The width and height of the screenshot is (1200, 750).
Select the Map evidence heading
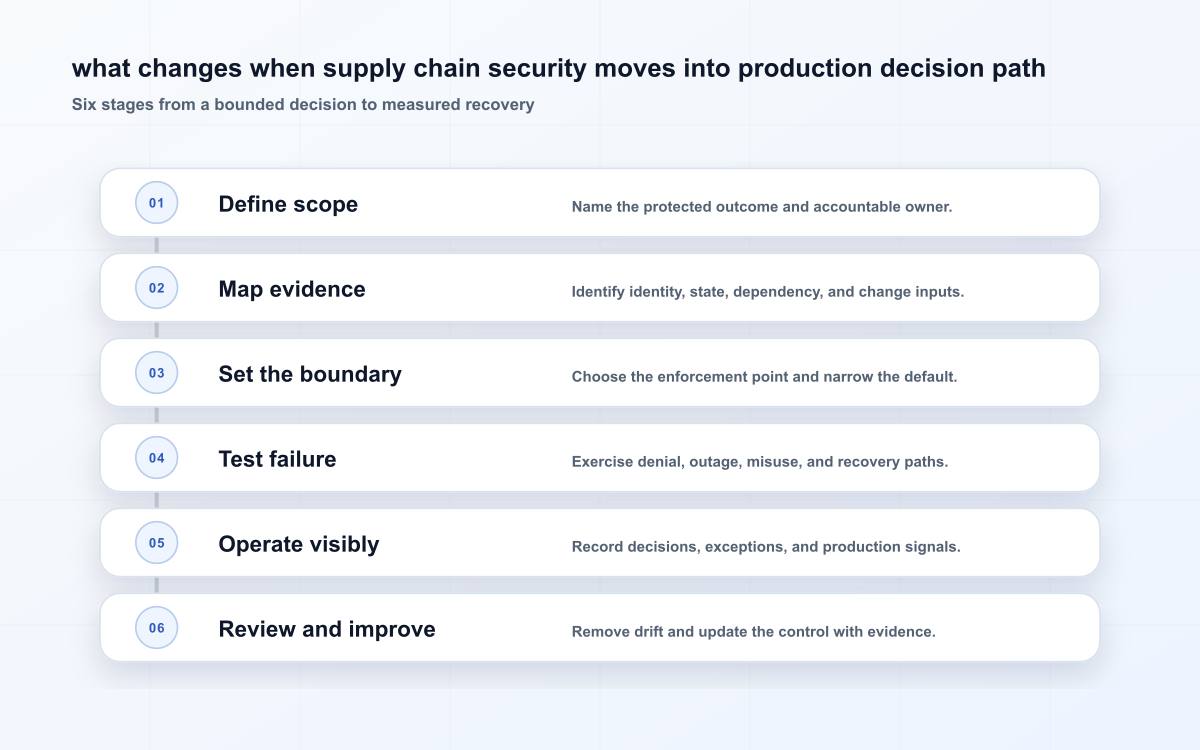pos(292,289)
